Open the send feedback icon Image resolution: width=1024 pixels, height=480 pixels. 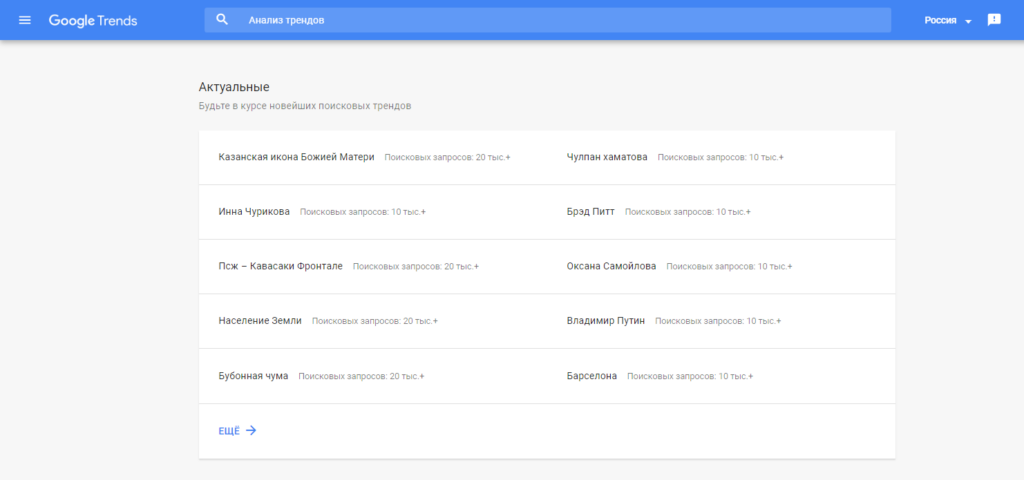click(x=993, y=20)
